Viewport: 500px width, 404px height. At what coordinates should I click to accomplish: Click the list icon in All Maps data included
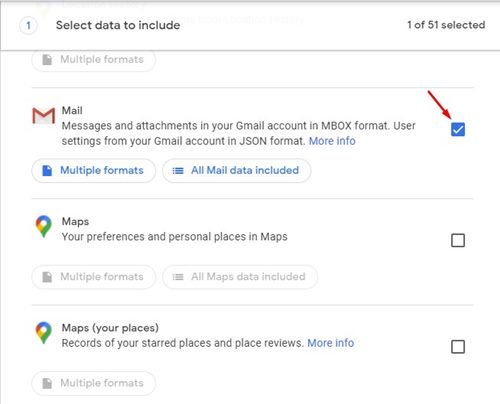click(x=178, y=277)
